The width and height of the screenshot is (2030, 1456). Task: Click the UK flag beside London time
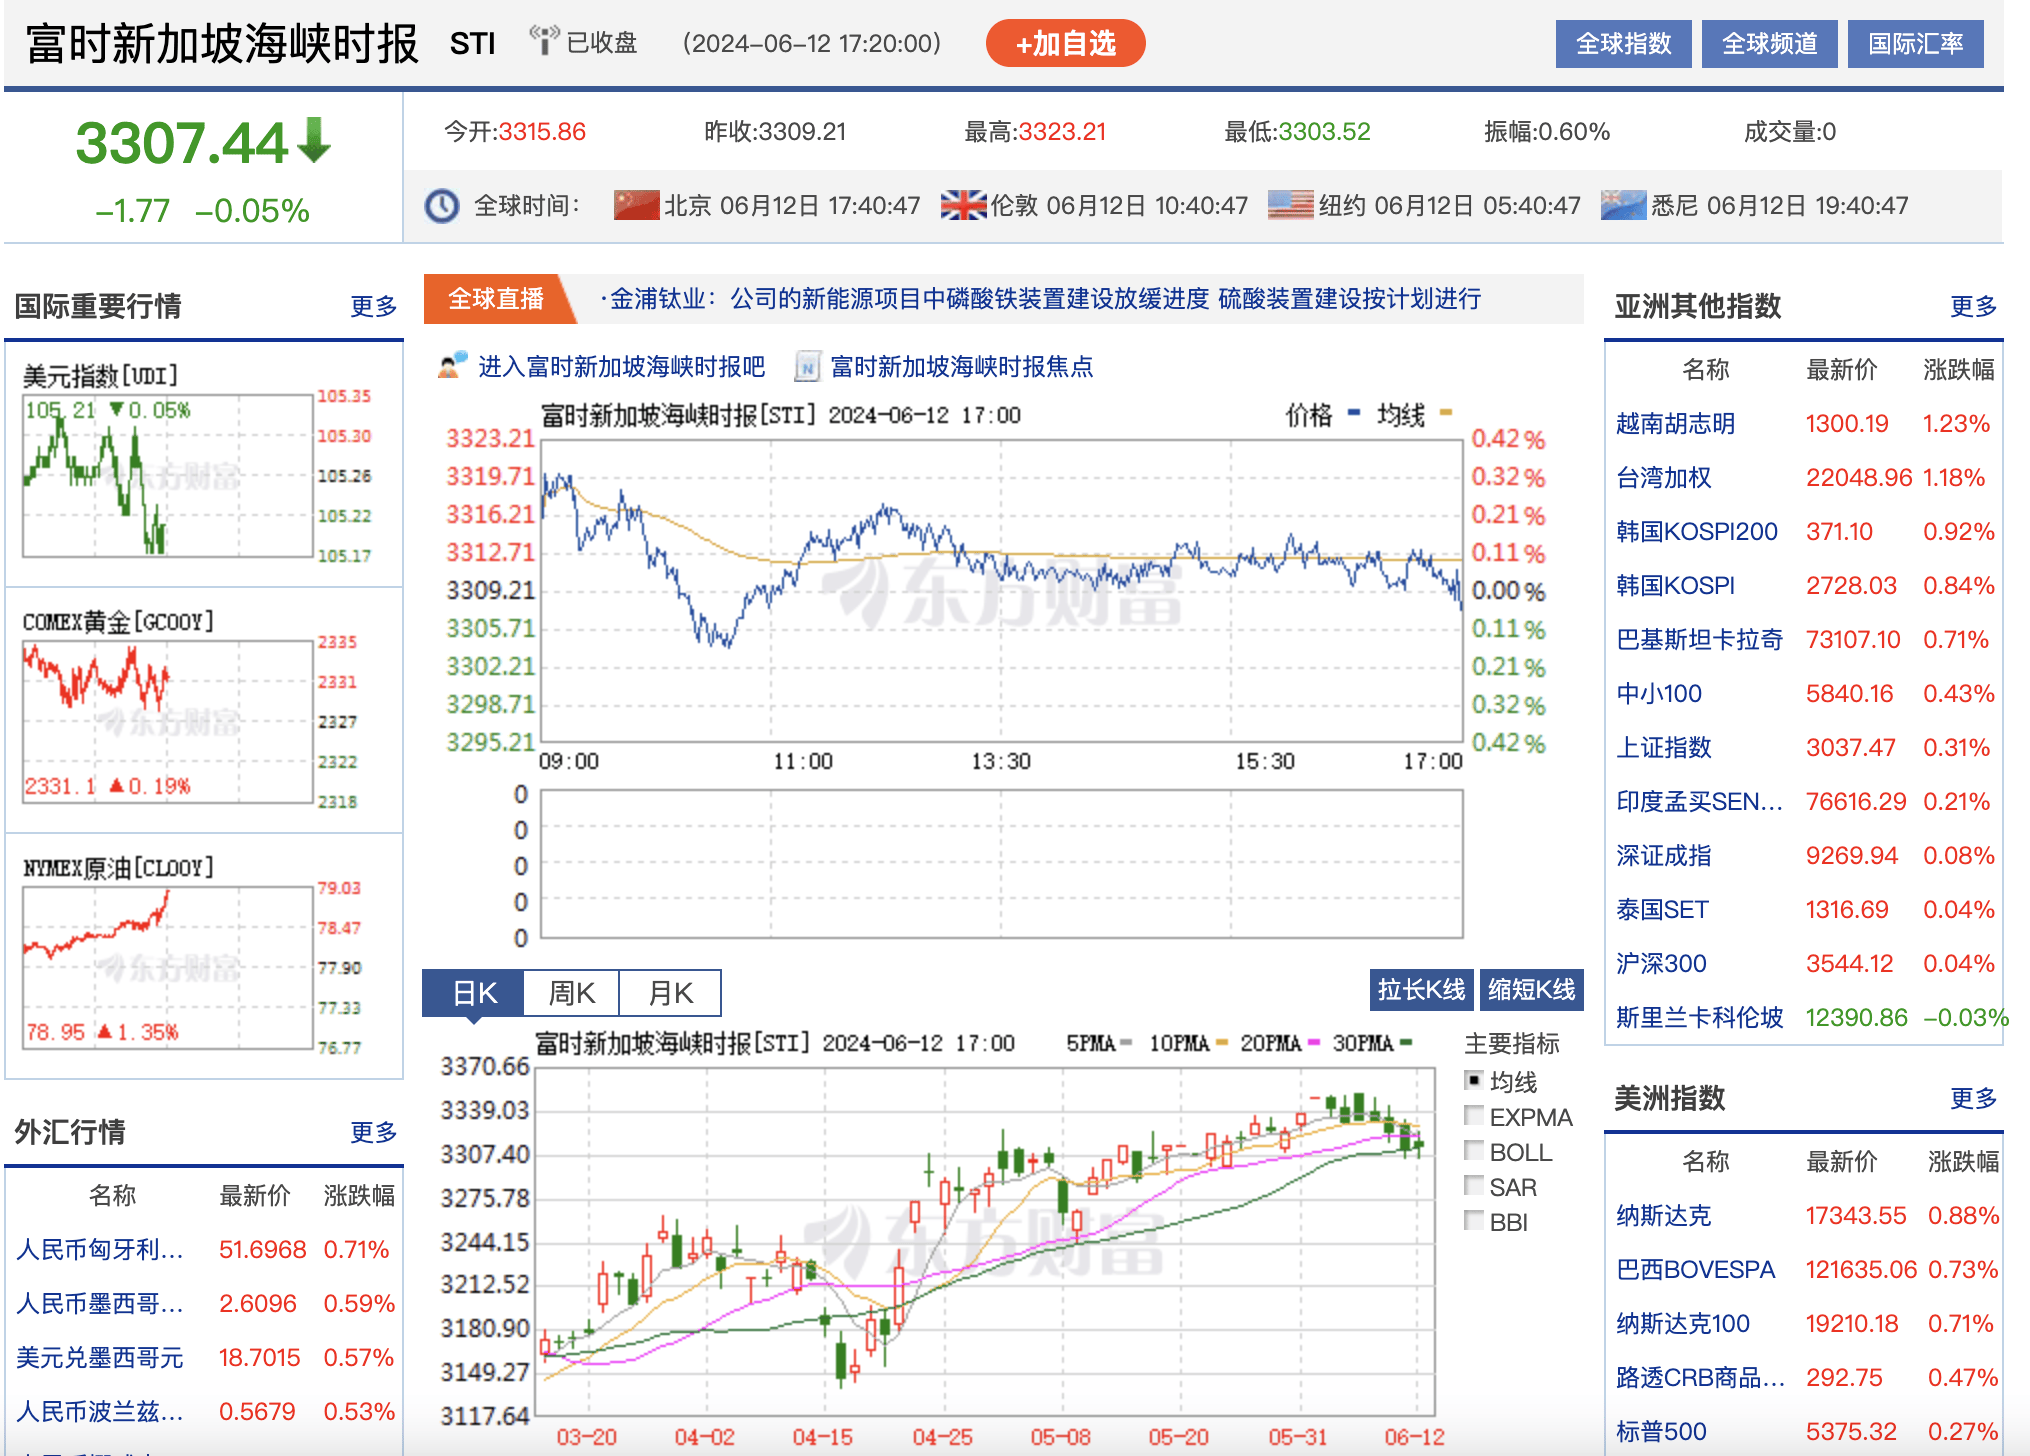(x=963, y=205)
